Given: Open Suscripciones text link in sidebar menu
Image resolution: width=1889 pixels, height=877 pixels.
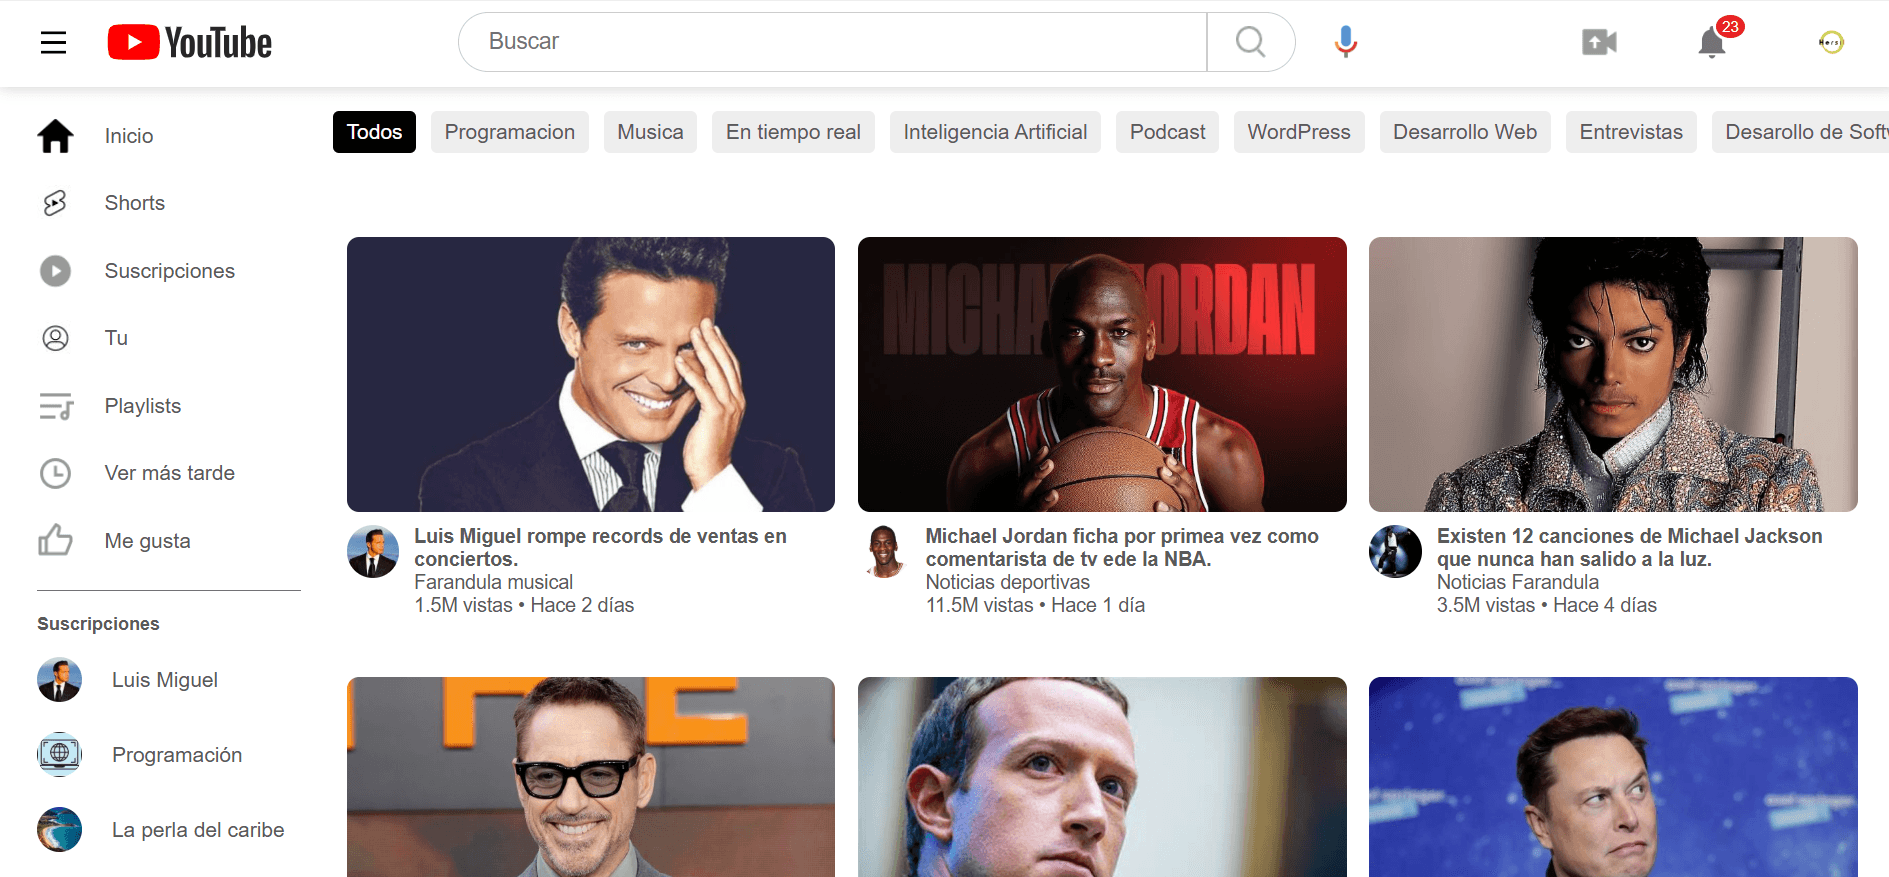Looking at the screenshot, I should point(170,271).
